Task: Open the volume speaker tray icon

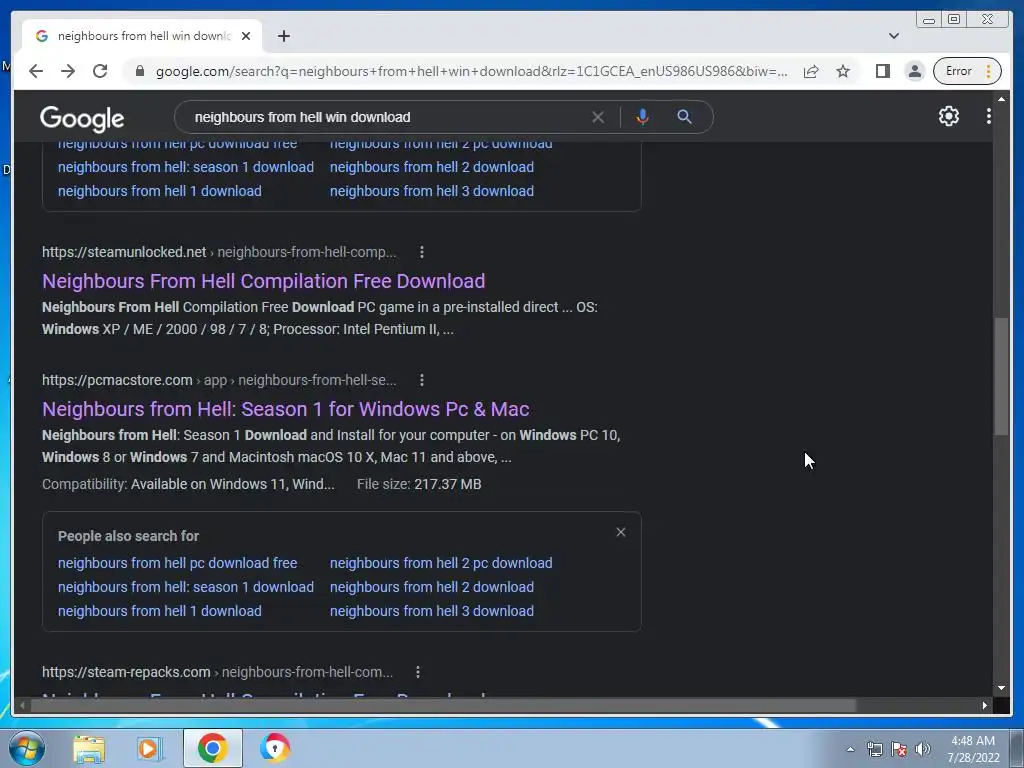Action: coord(922,749)
